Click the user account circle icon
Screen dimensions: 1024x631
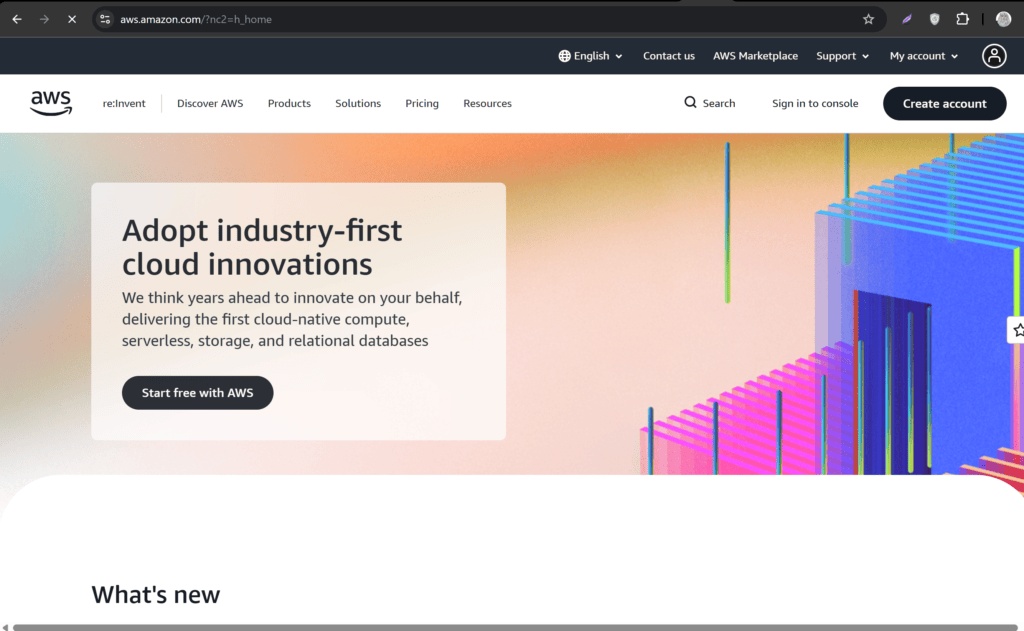(994, 56)
